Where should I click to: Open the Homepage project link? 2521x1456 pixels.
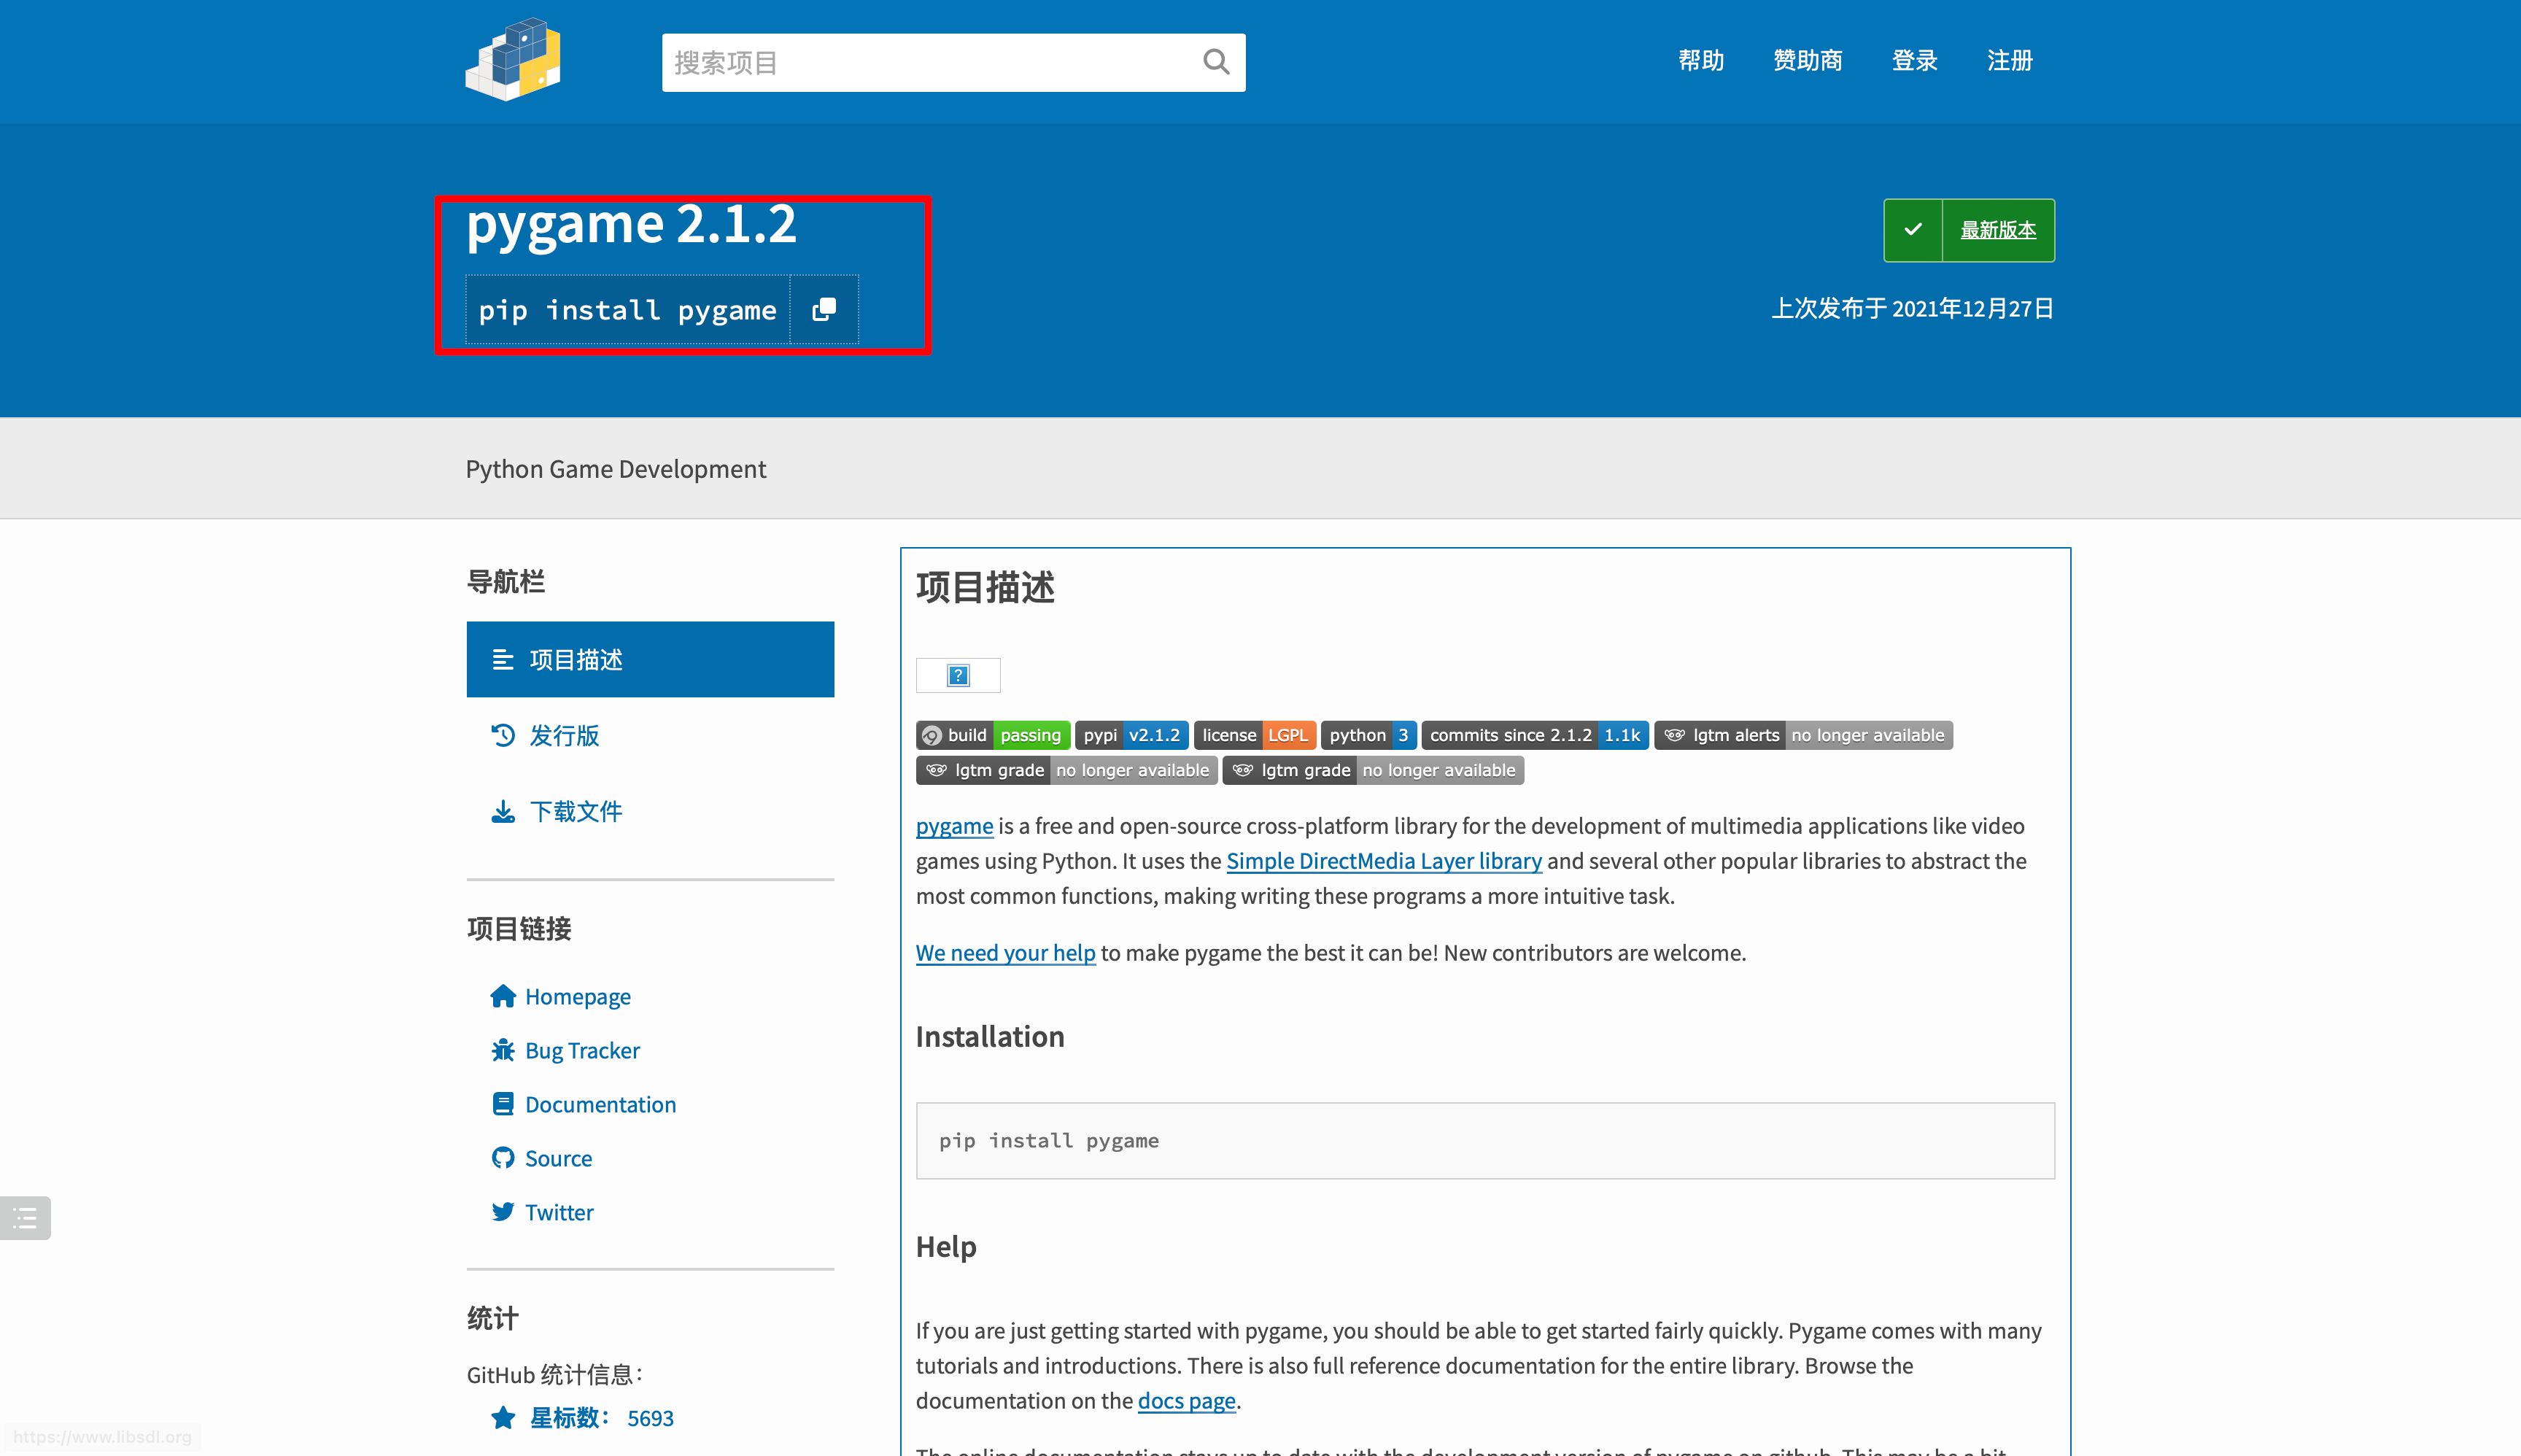(577, 996)
